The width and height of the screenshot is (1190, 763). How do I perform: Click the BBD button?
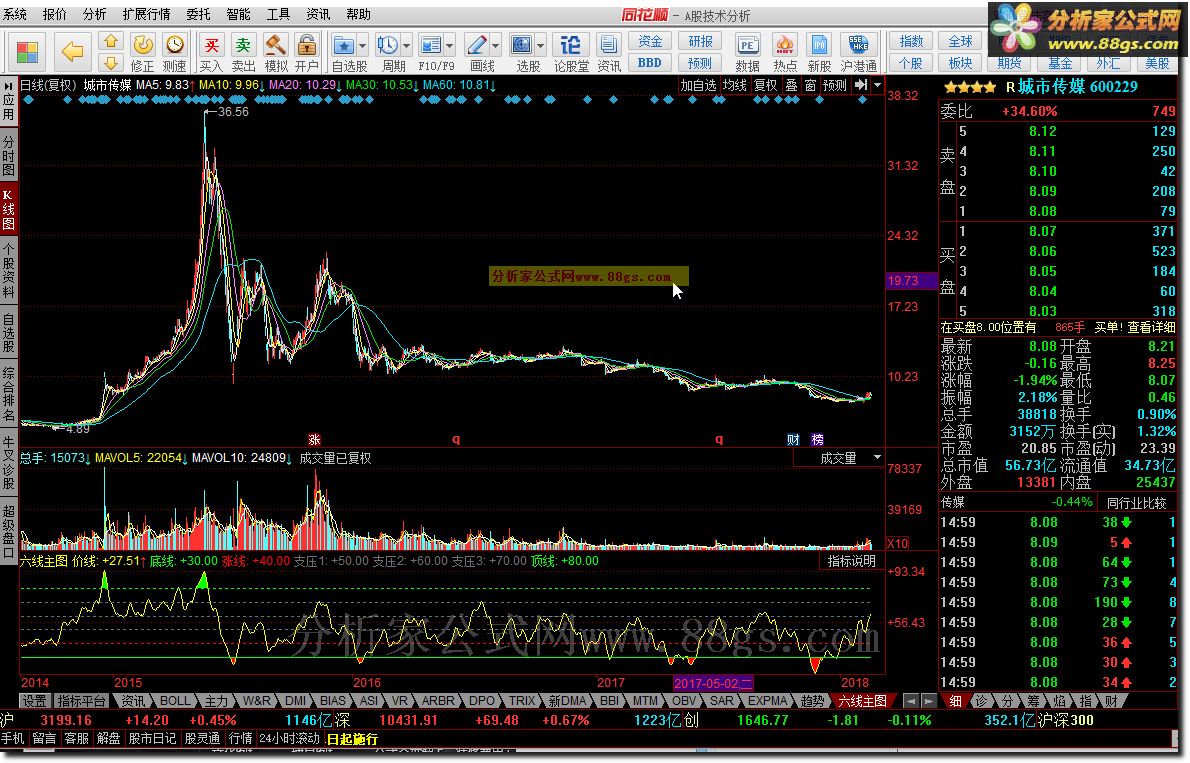pos(650,63)
